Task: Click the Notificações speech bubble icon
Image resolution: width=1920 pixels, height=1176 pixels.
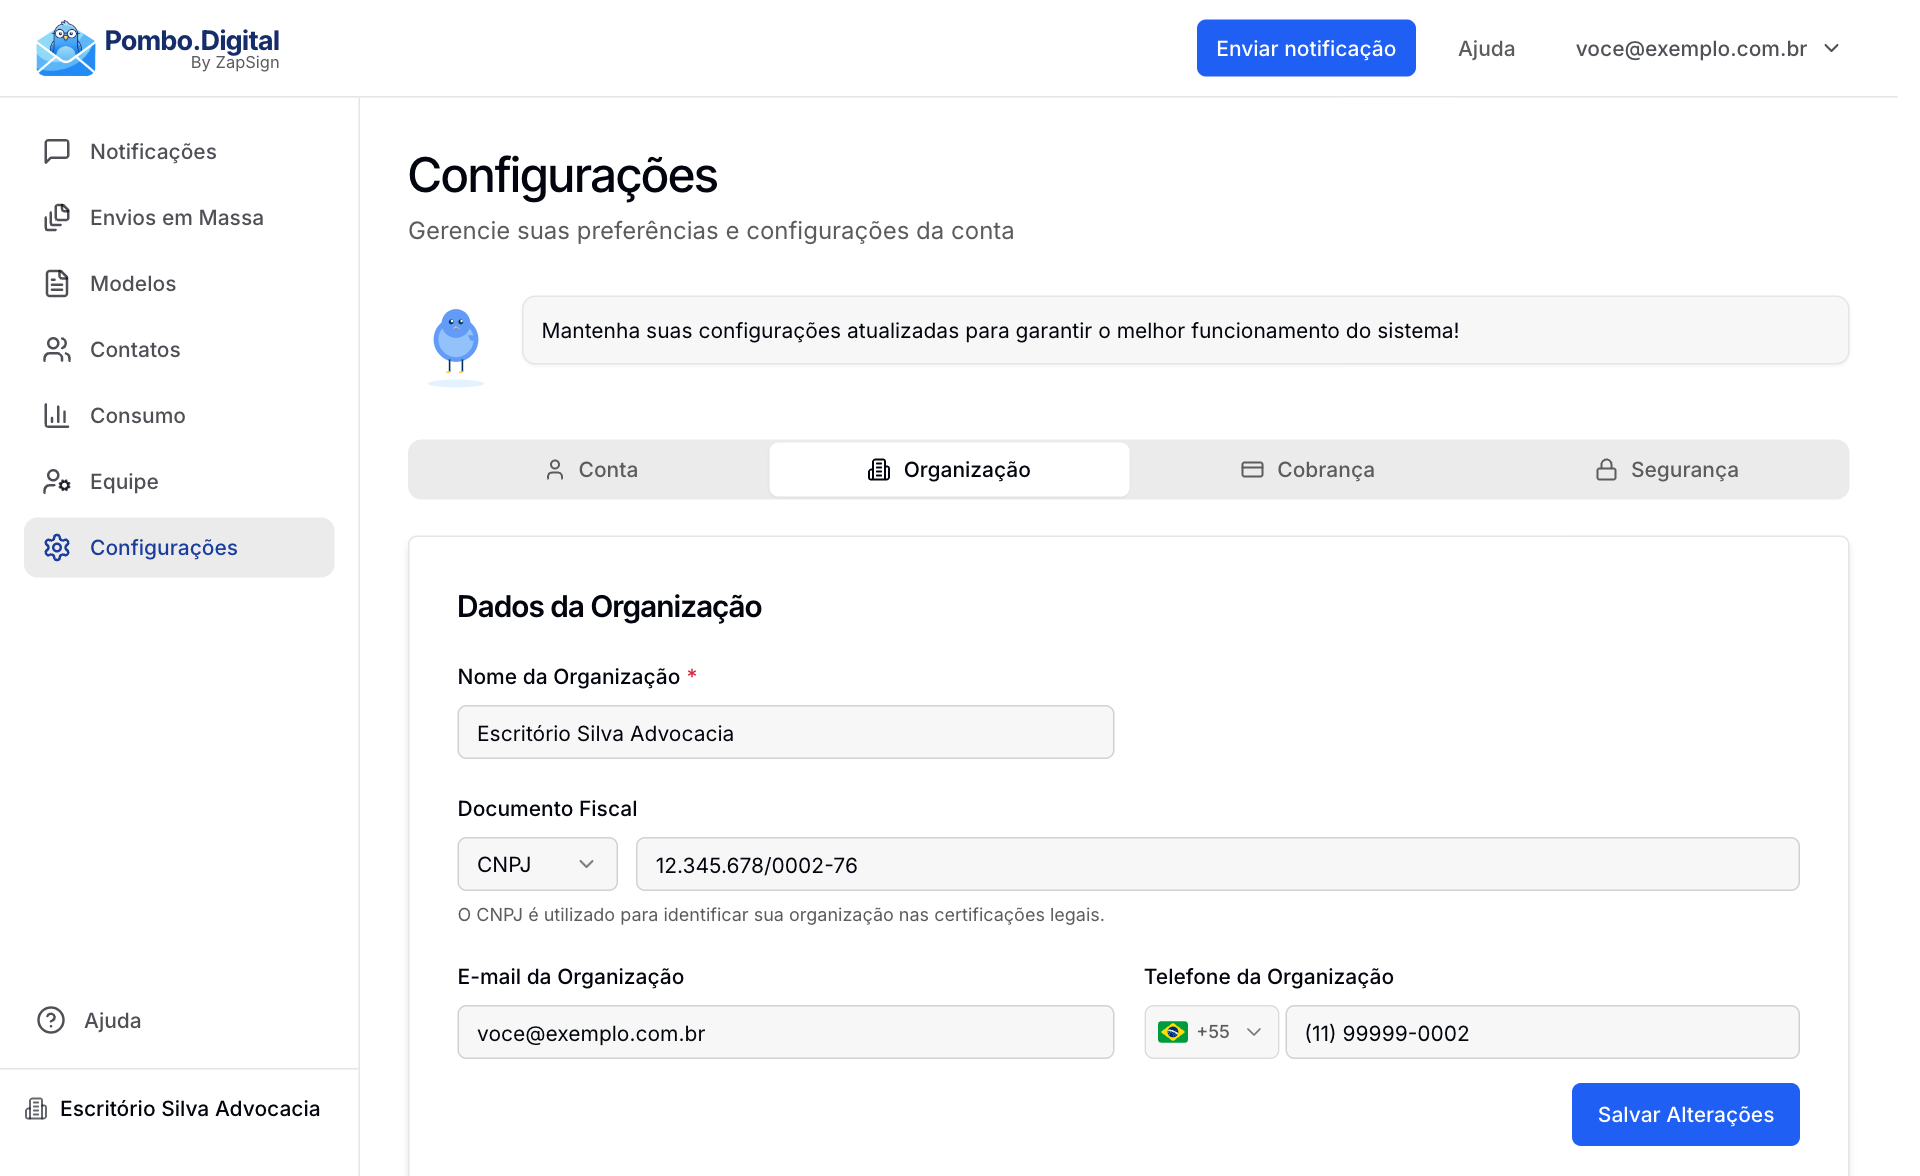Action: [57, 151]
